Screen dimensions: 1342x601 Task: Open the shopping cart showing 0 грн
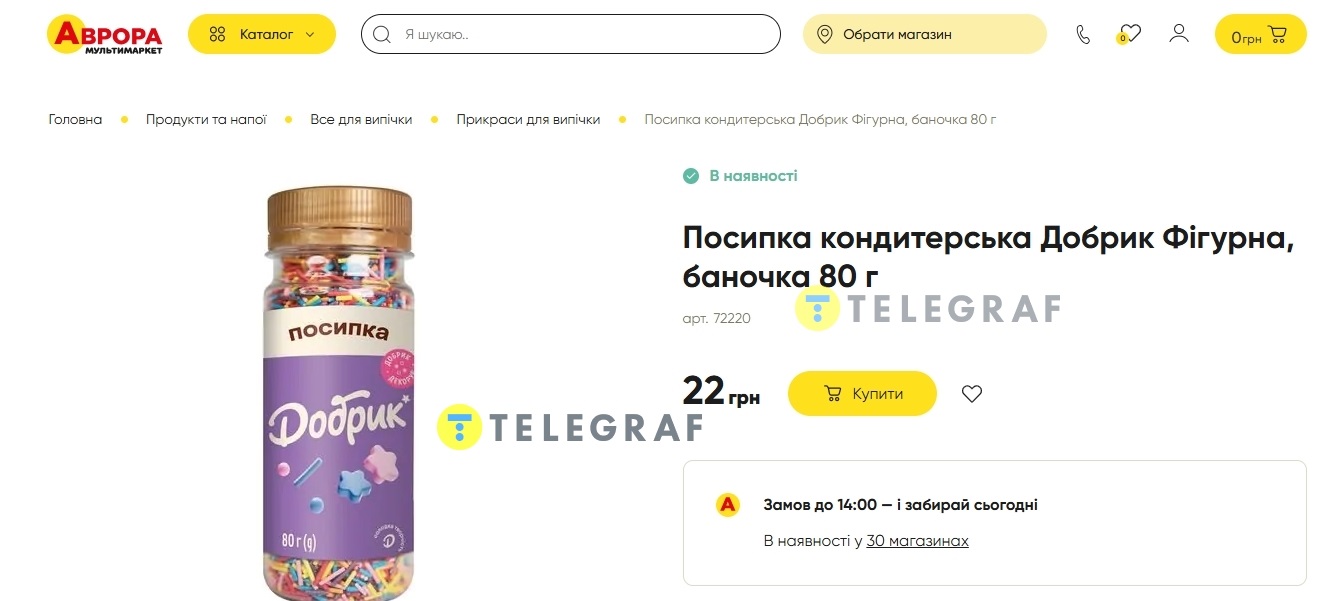pos(1260,35)
